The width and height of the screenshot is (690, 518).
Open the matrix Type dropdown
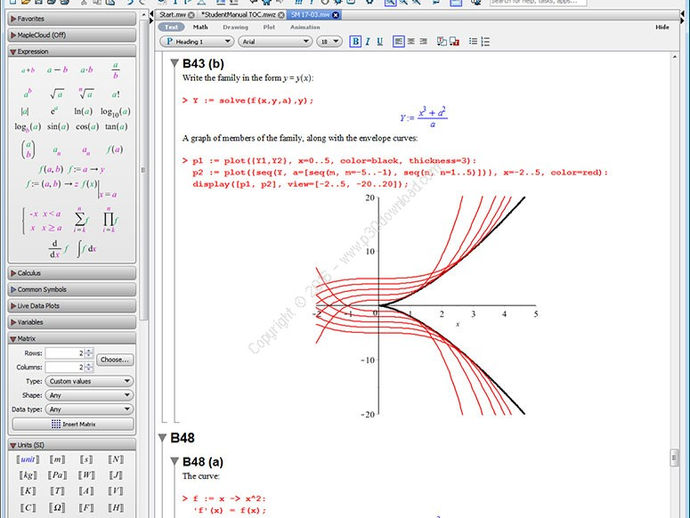pyautogui.click(x=89, y=381)
